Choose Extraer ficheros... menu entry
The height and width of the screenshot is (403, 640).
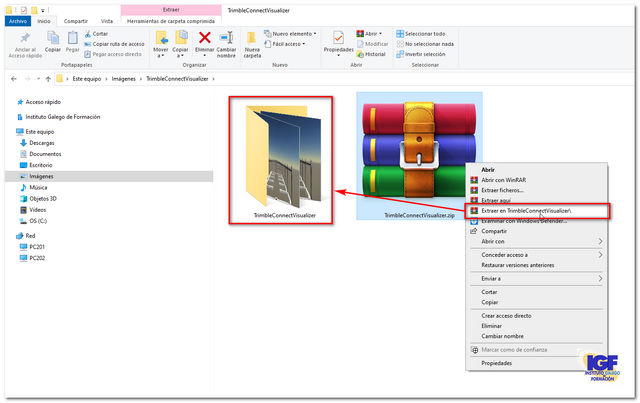tap(502, 190)
